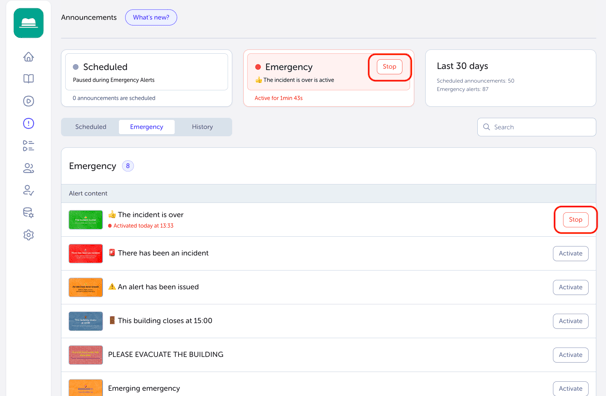Screen dimensions: 606x396
Task: Focus the Search input field
Action: coord(537,127)
